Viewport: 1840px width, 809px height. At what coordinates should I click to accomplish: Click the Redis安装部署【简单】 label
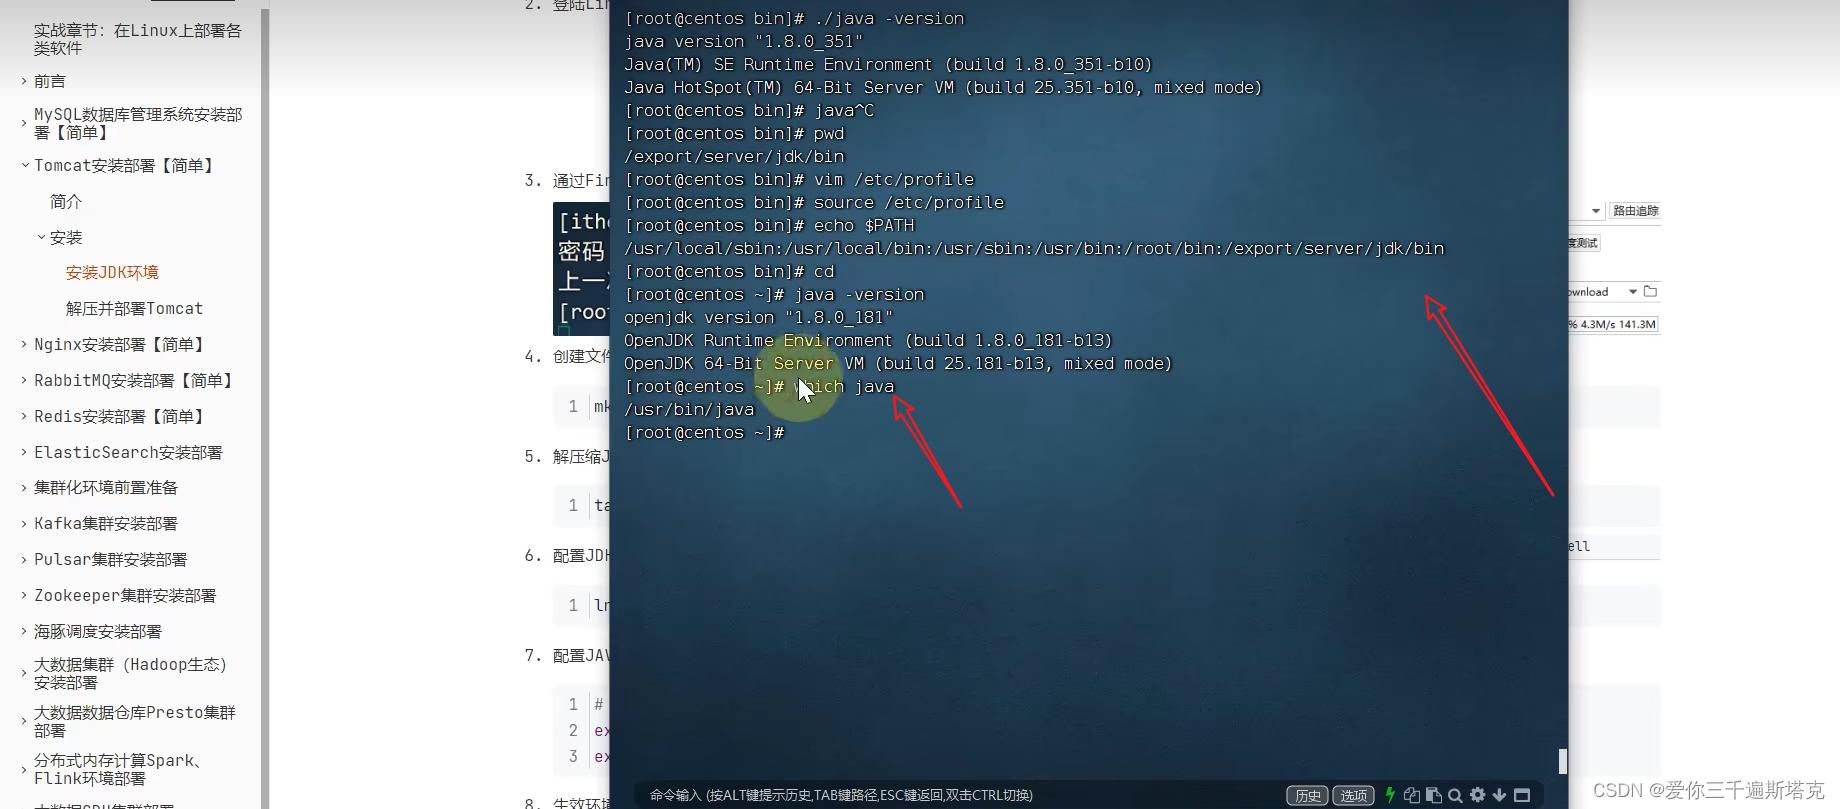(x=119, y=417)
